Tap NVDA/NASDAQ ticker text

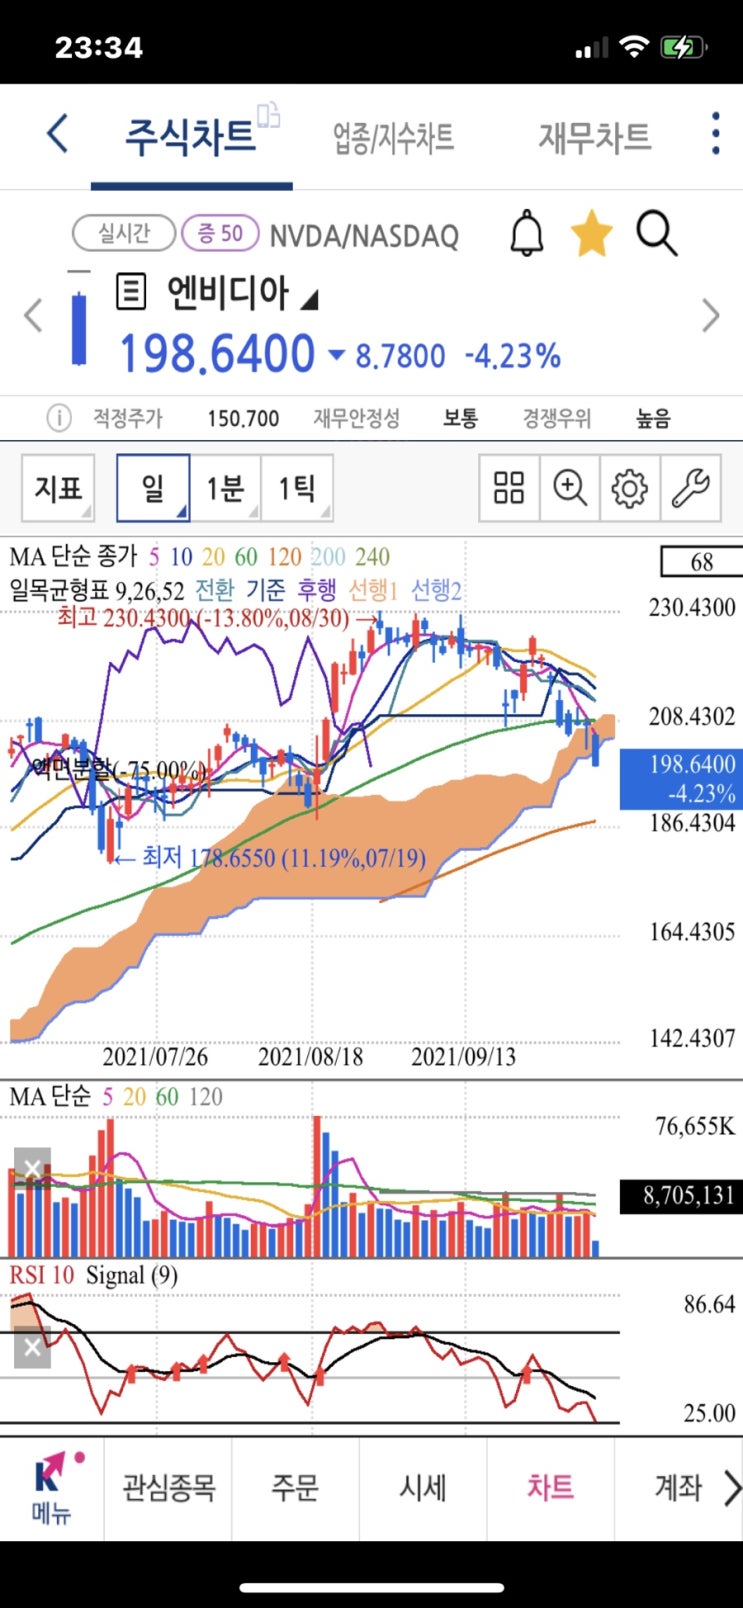coord(364,236)
